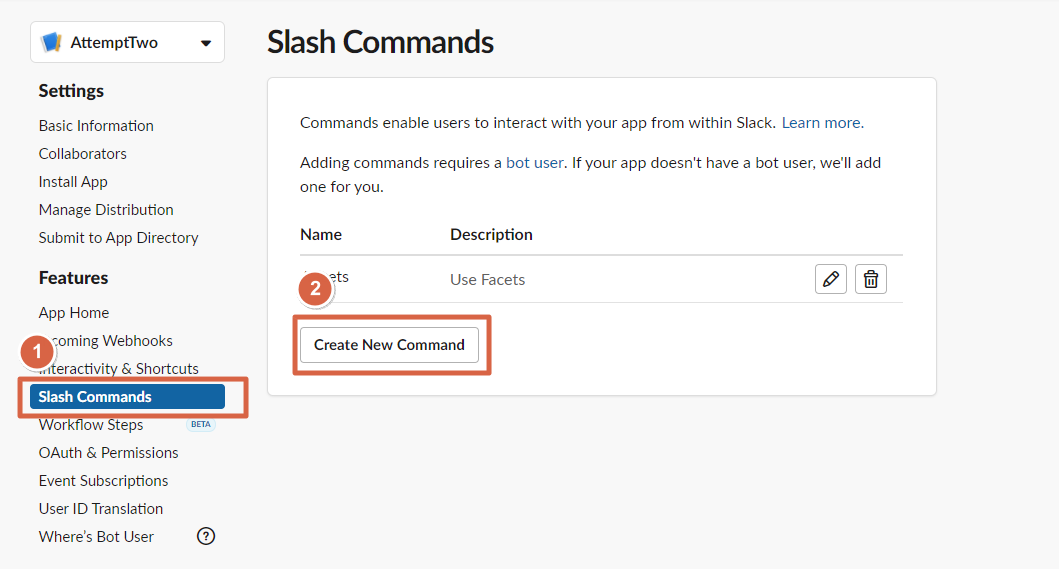1059x569 pixels.
Task: Select User ID Translation
Action: coord(101,509)
